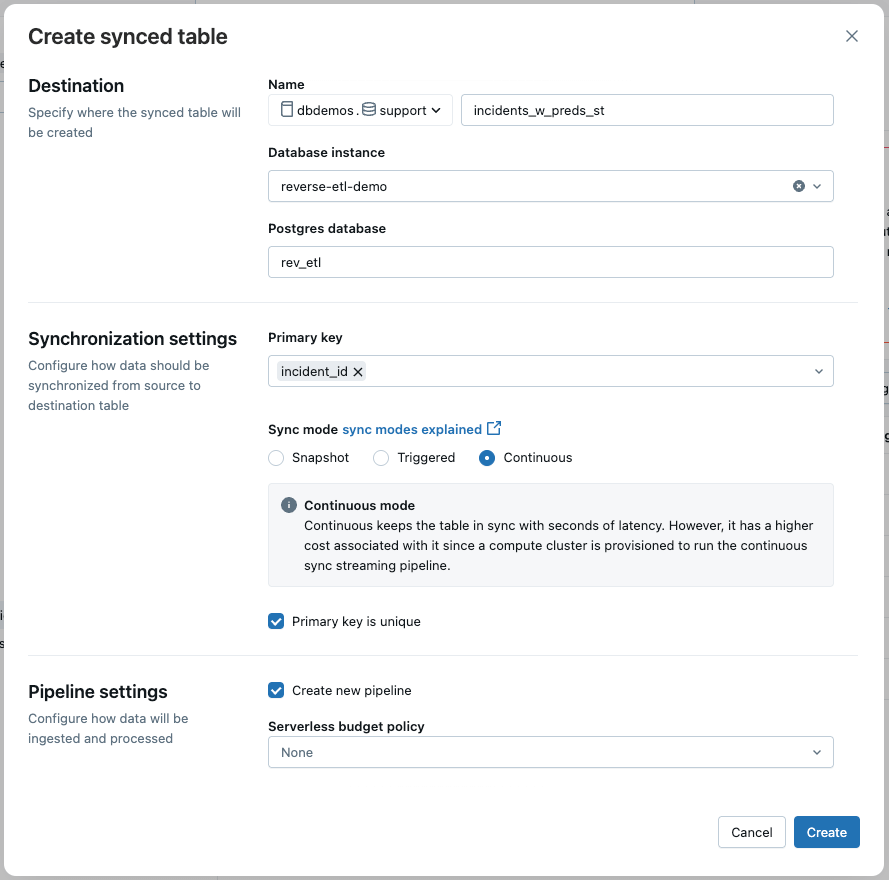889x880 pixels.
Task: Expand the Primary key dropdown
Action: click(818, 371)
